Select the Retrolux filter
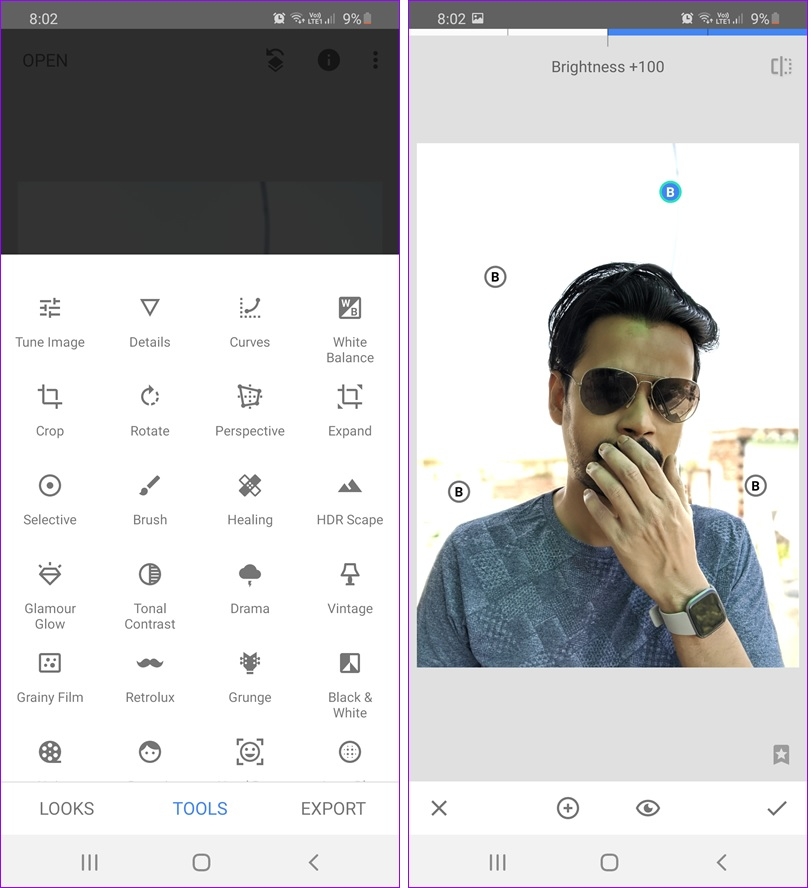 [x=150, y=678]
